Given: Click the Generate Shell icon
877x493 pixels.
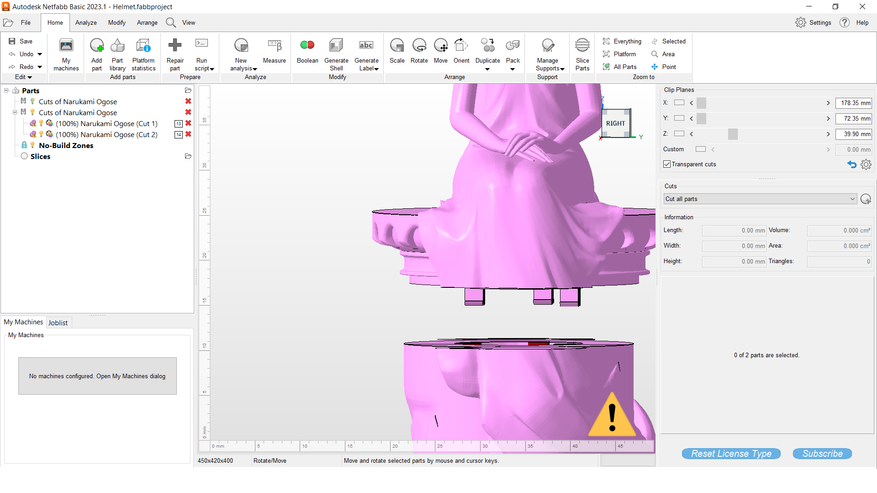Looking at the screenshot, I should (x=336, y=46).
